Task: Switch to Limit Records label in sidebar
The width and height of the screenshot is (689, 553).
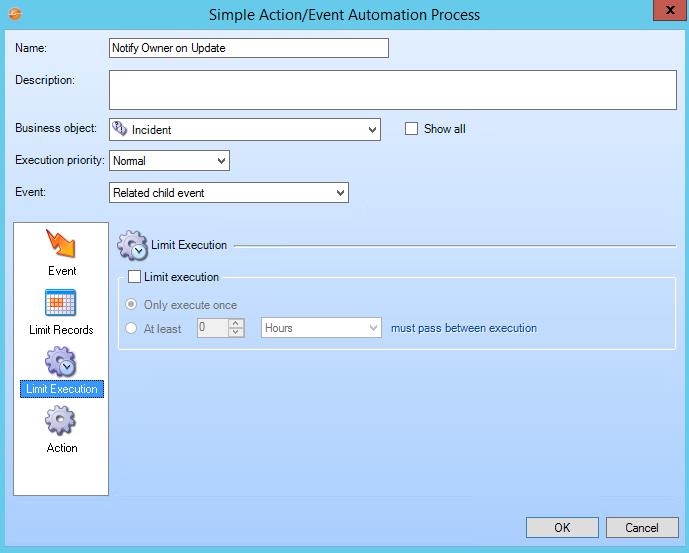Action: click(61, 330)
